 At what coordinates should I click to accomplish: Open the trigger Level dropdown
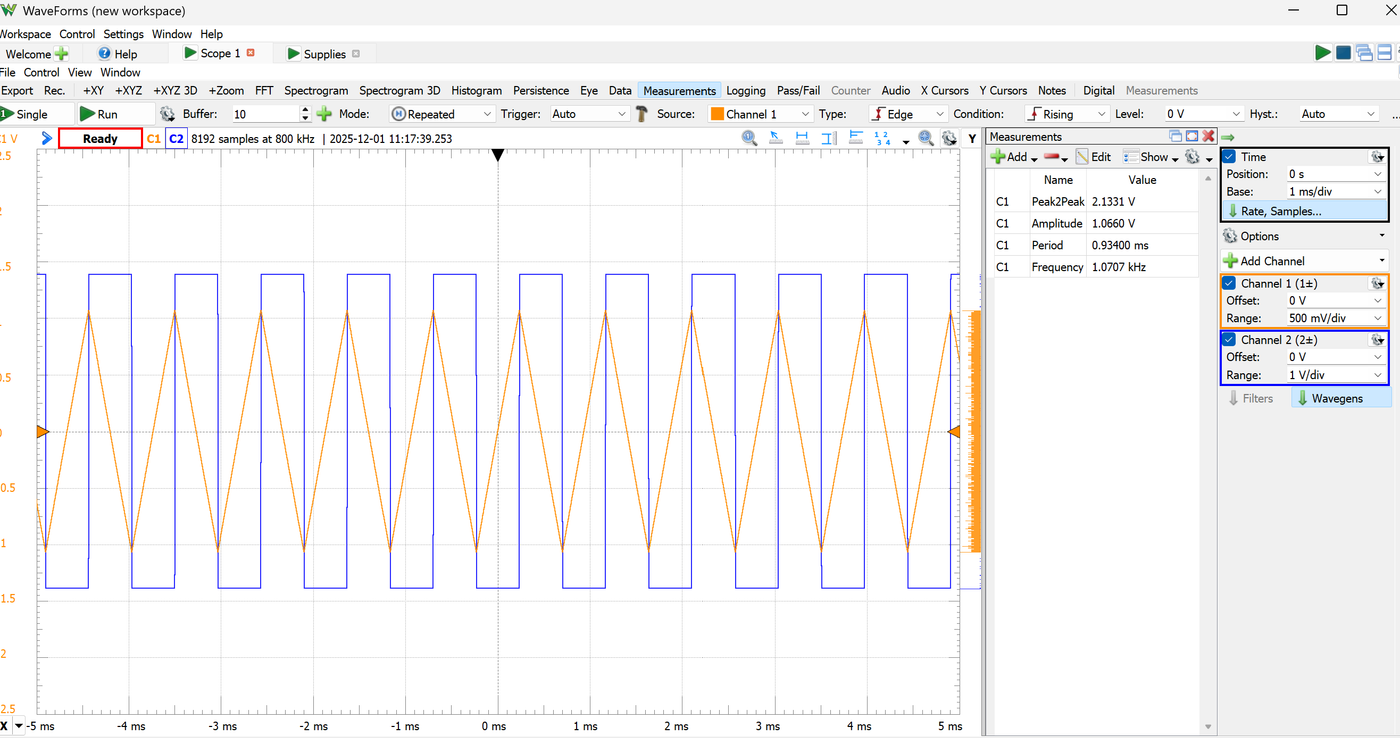pos(1204,114)
